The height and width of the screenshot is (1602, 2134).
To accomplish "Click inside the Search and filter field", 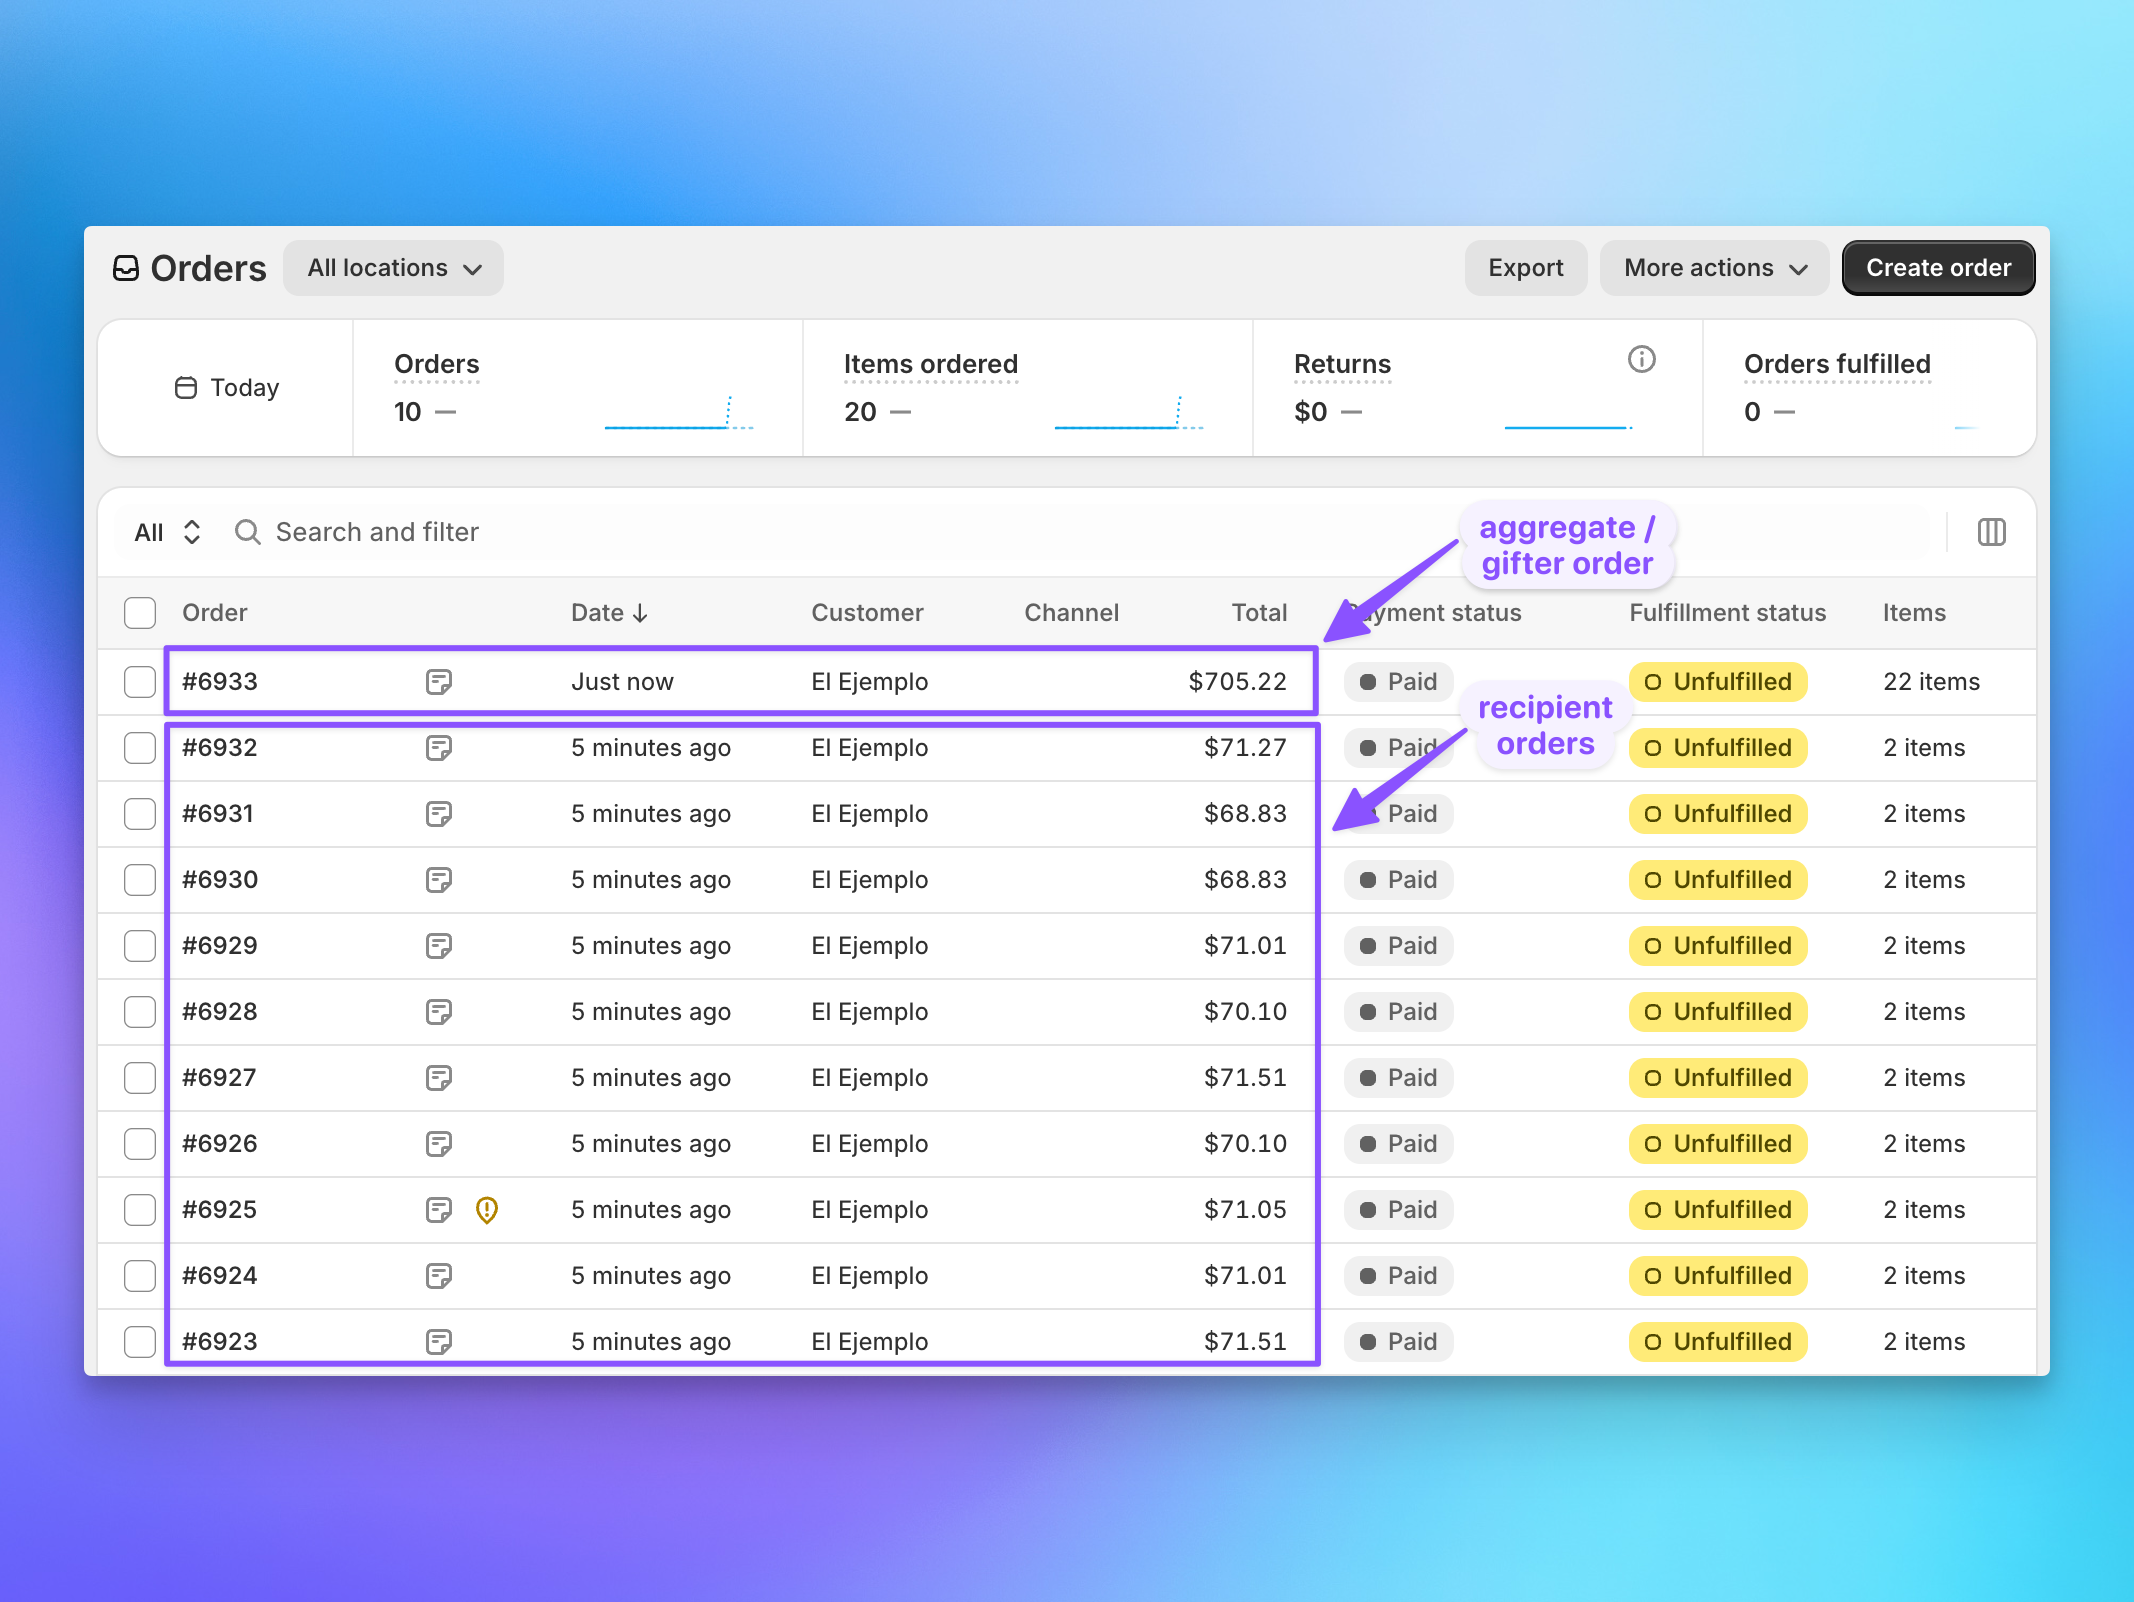I will tap(377, 531).
